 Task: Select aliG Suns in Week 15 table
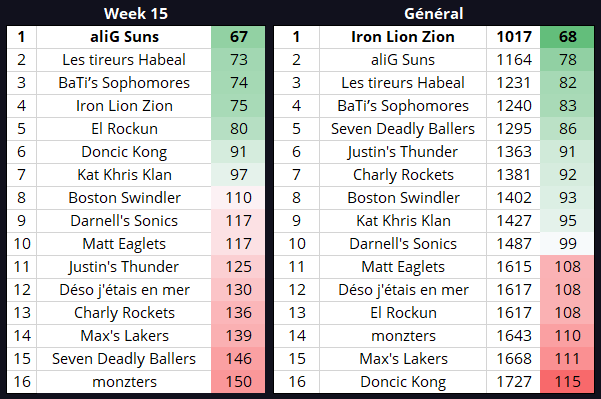(x=124, y=37)
